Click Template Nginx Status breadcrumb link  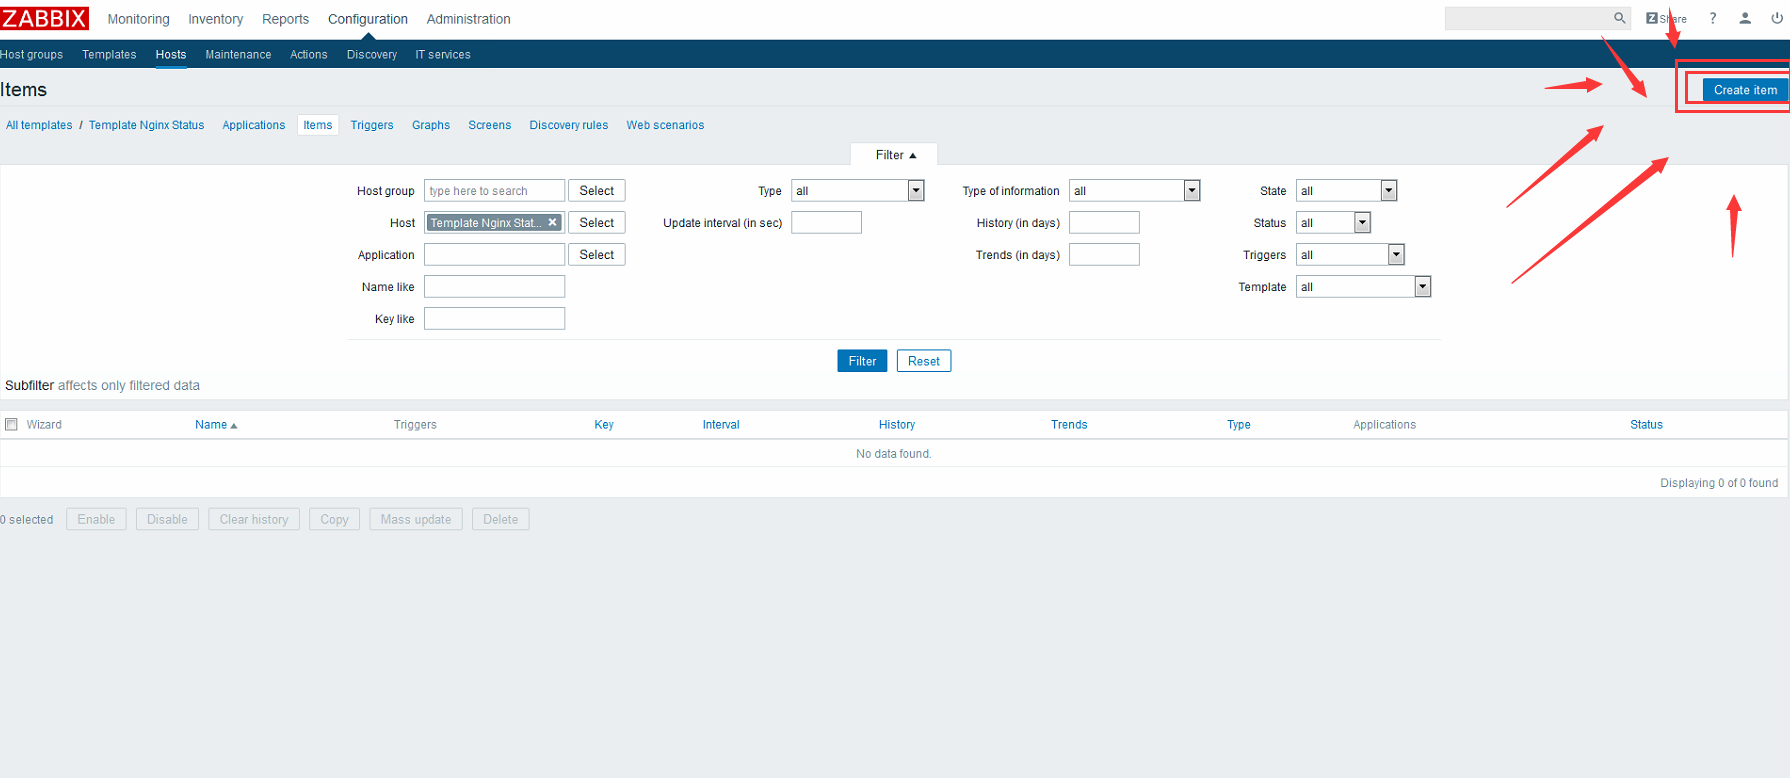click(146, 125)
